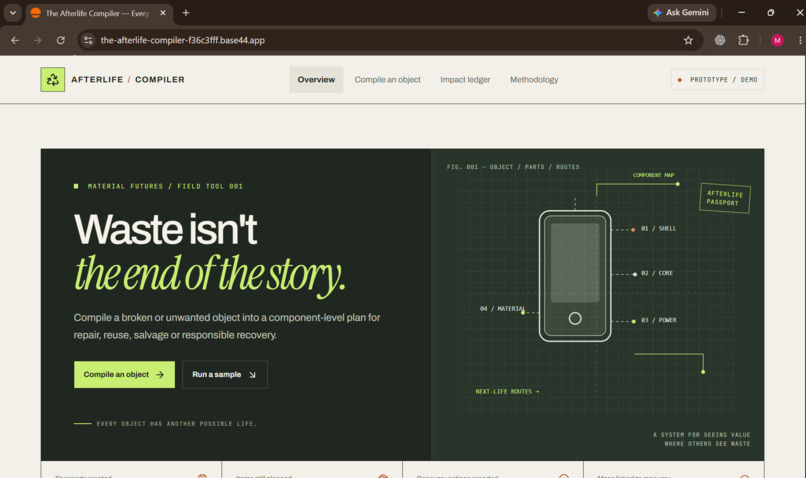This screenshot has height=478, width=806.
Task: Click the FIG. 001 caption text
Action: point(513,167)
